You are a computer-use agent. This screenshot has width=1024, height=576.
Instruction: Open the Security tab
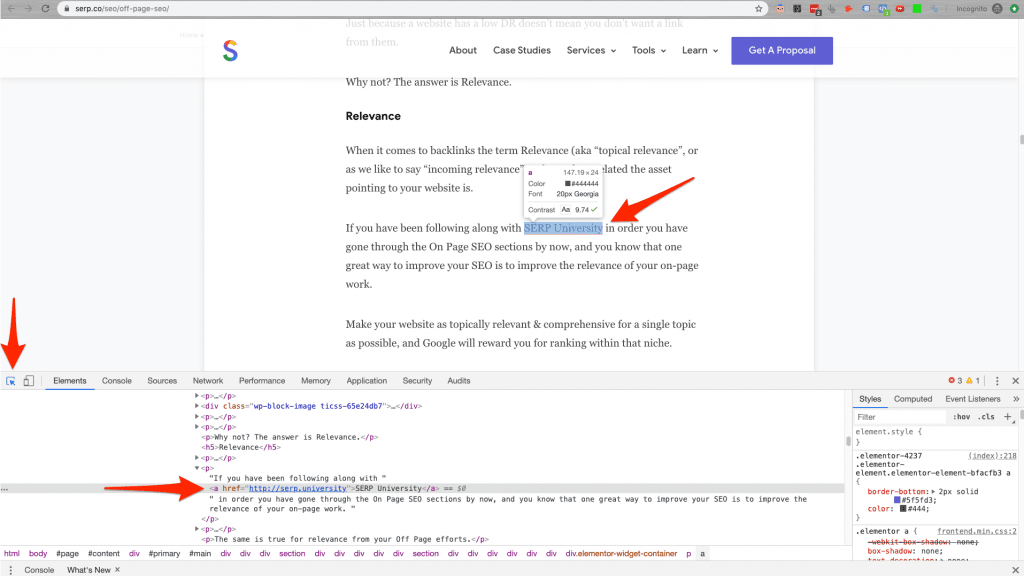pyautogui.click(x=417, y=381)
